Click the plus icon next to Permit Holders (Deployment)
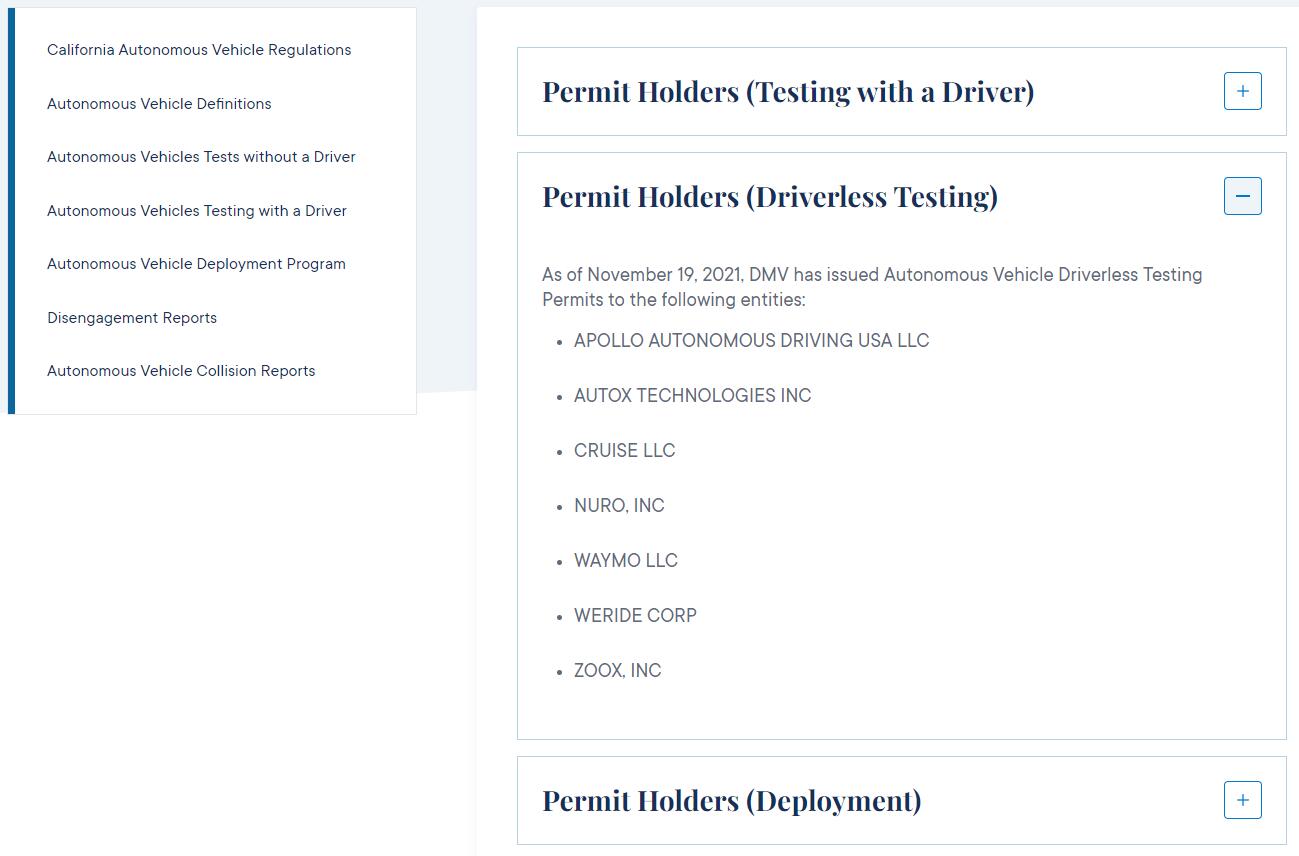The image size is (1299, 856). pos(1242,800)
